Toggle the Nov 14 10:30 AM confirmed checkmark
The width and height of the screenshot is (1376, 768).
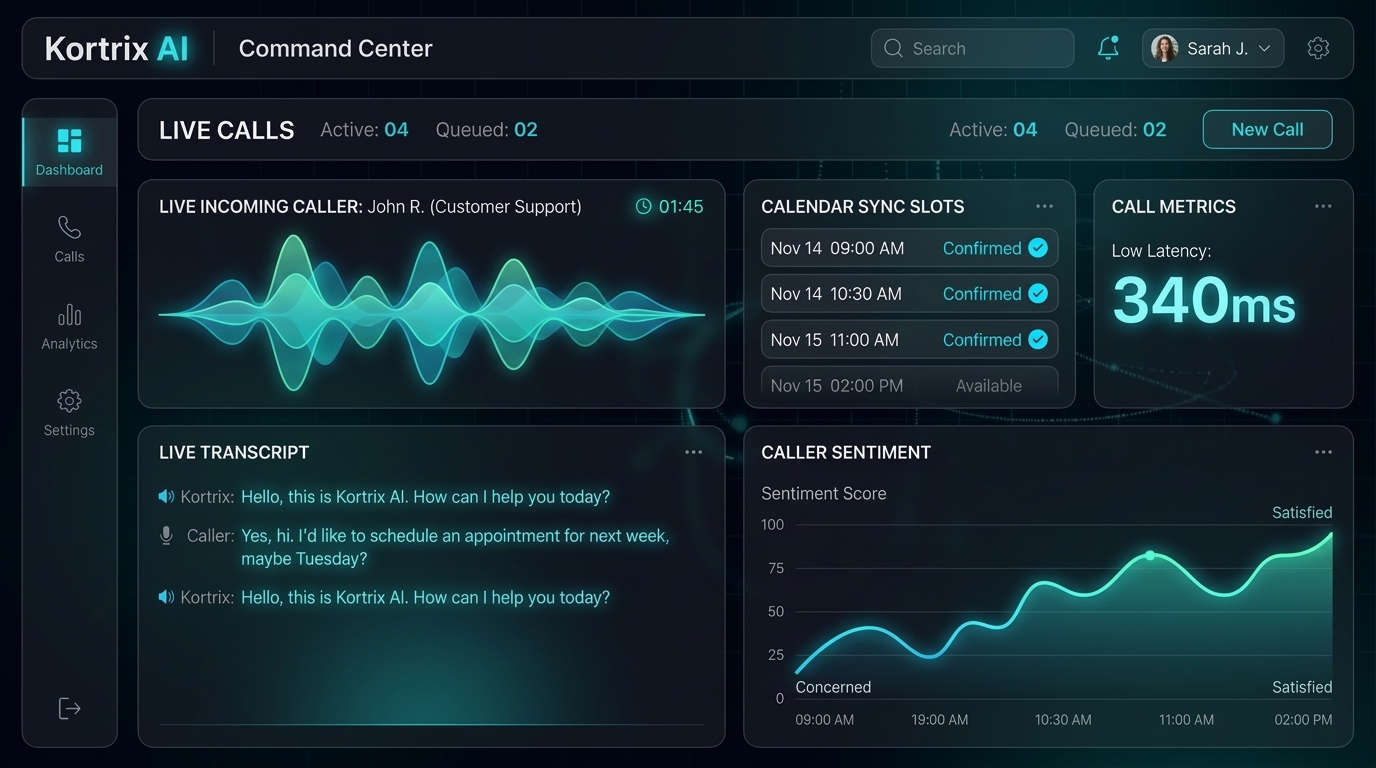[1038, 293]
